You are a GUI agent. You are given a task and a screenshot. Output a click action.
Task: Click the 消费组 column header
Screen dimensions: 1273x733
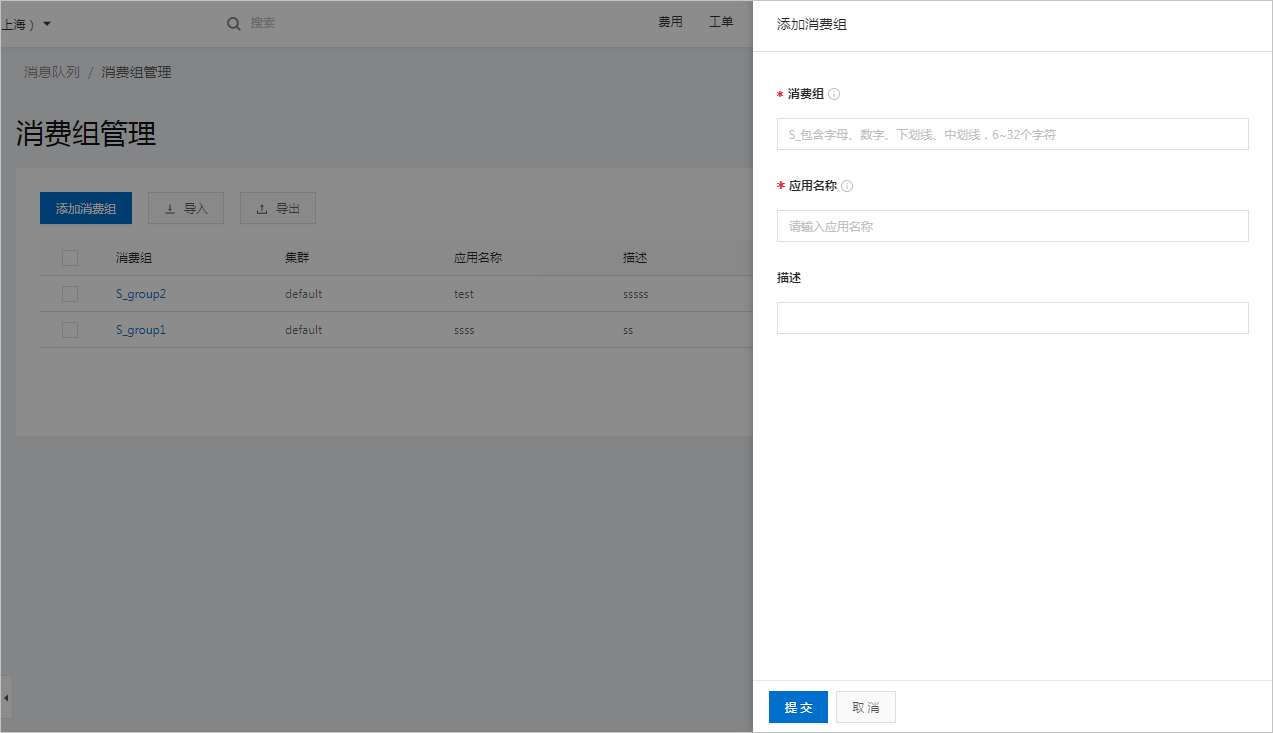tap(134, 258)
